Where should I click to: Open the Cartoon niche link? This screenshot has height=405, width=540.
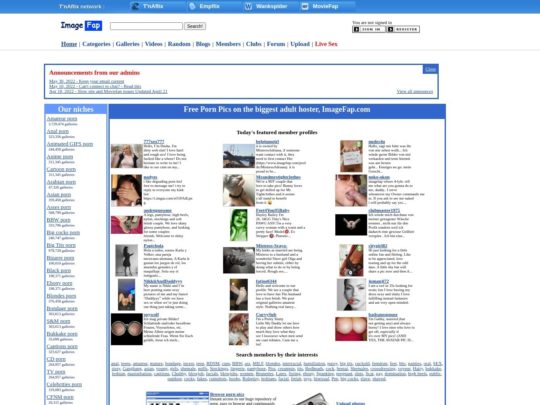click(61, 169)
